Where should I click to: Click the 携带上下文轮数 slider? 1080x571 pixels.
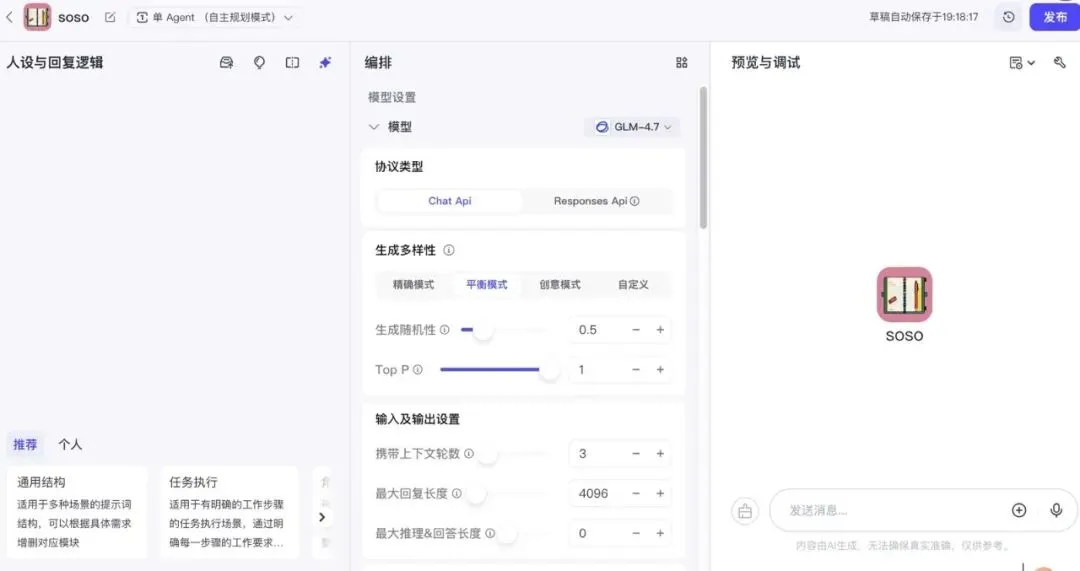pyautogui.click(x=515, y=454)
